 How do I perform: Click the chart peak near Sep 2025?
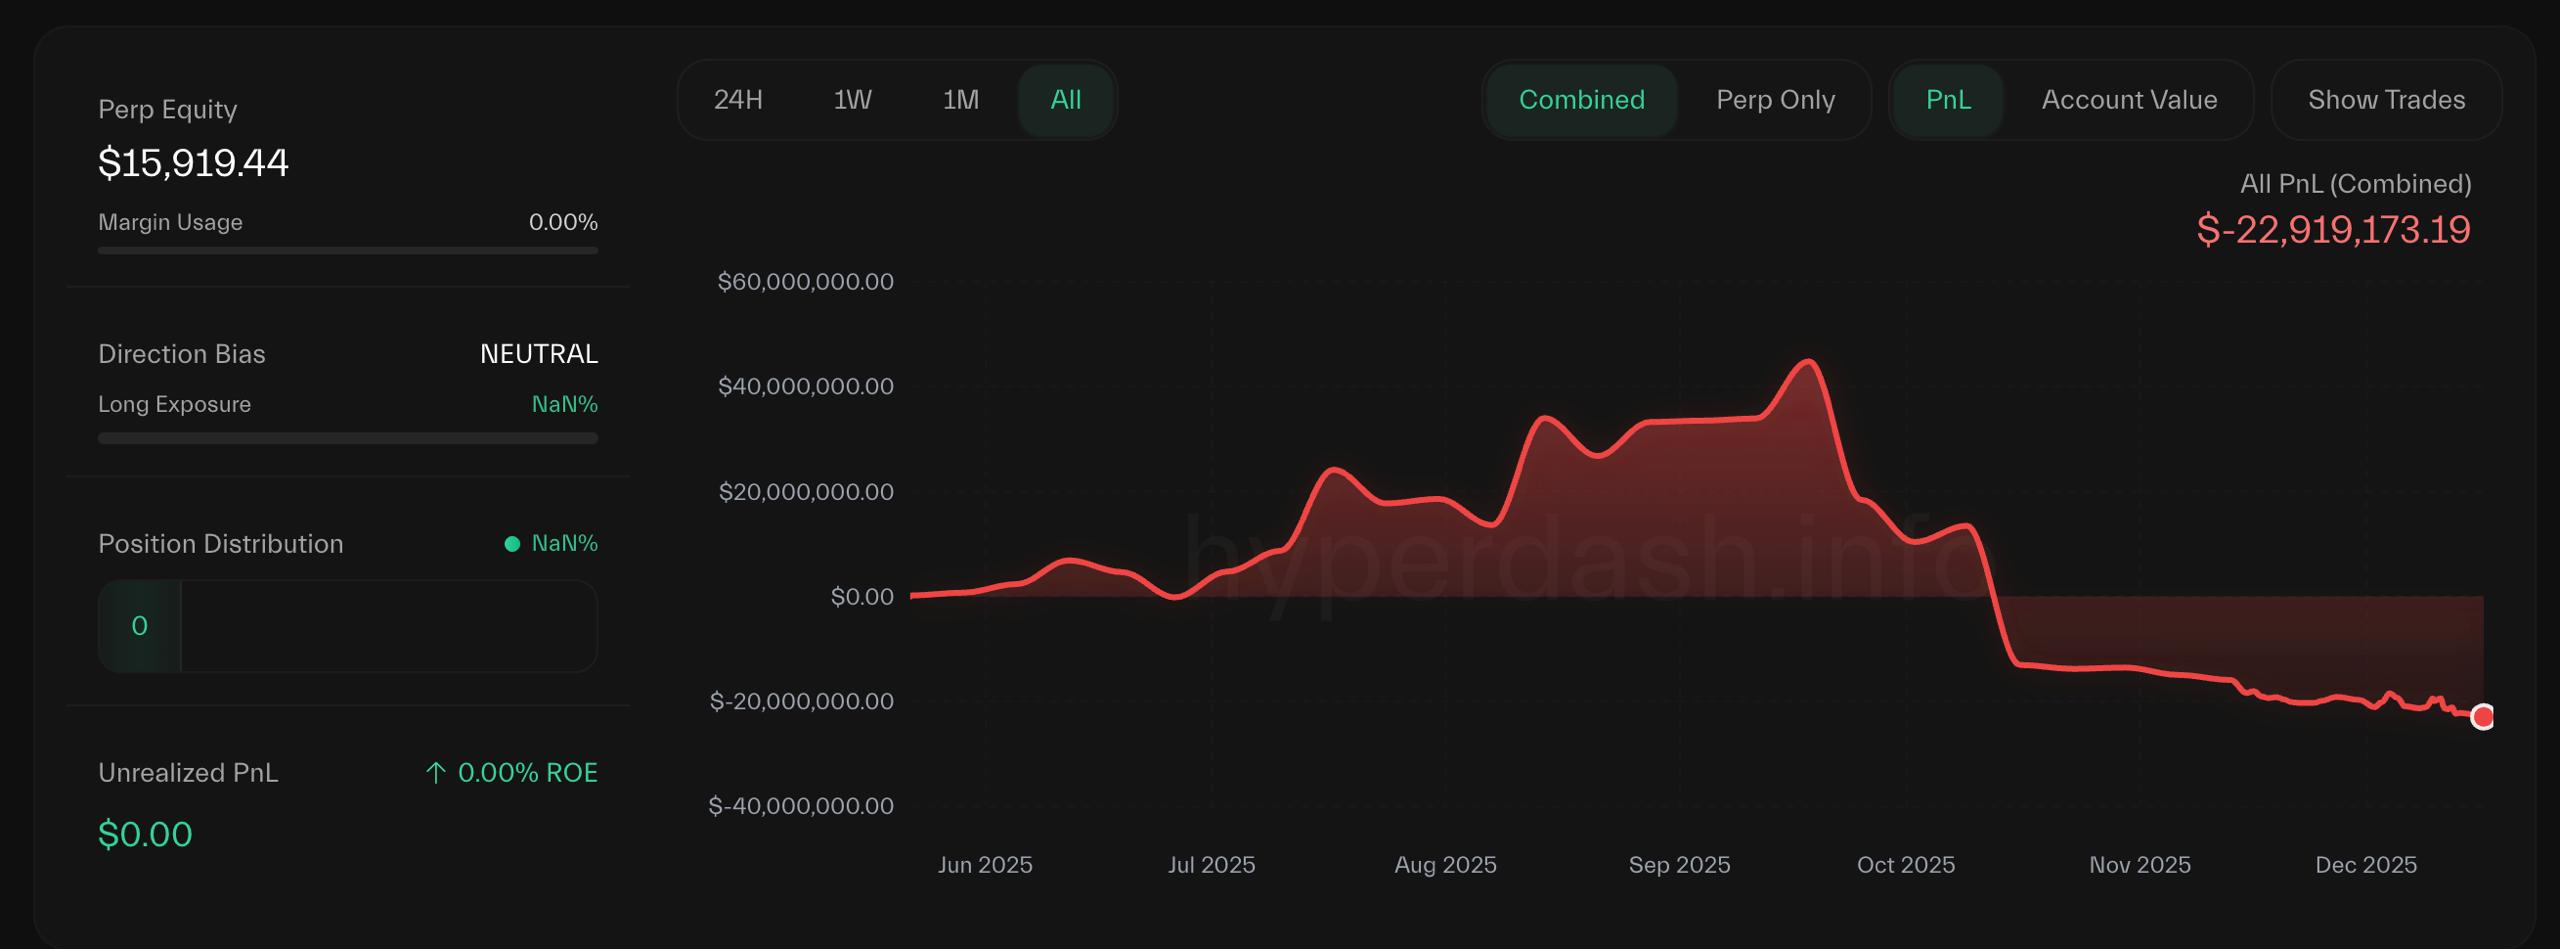(1808, 361)
